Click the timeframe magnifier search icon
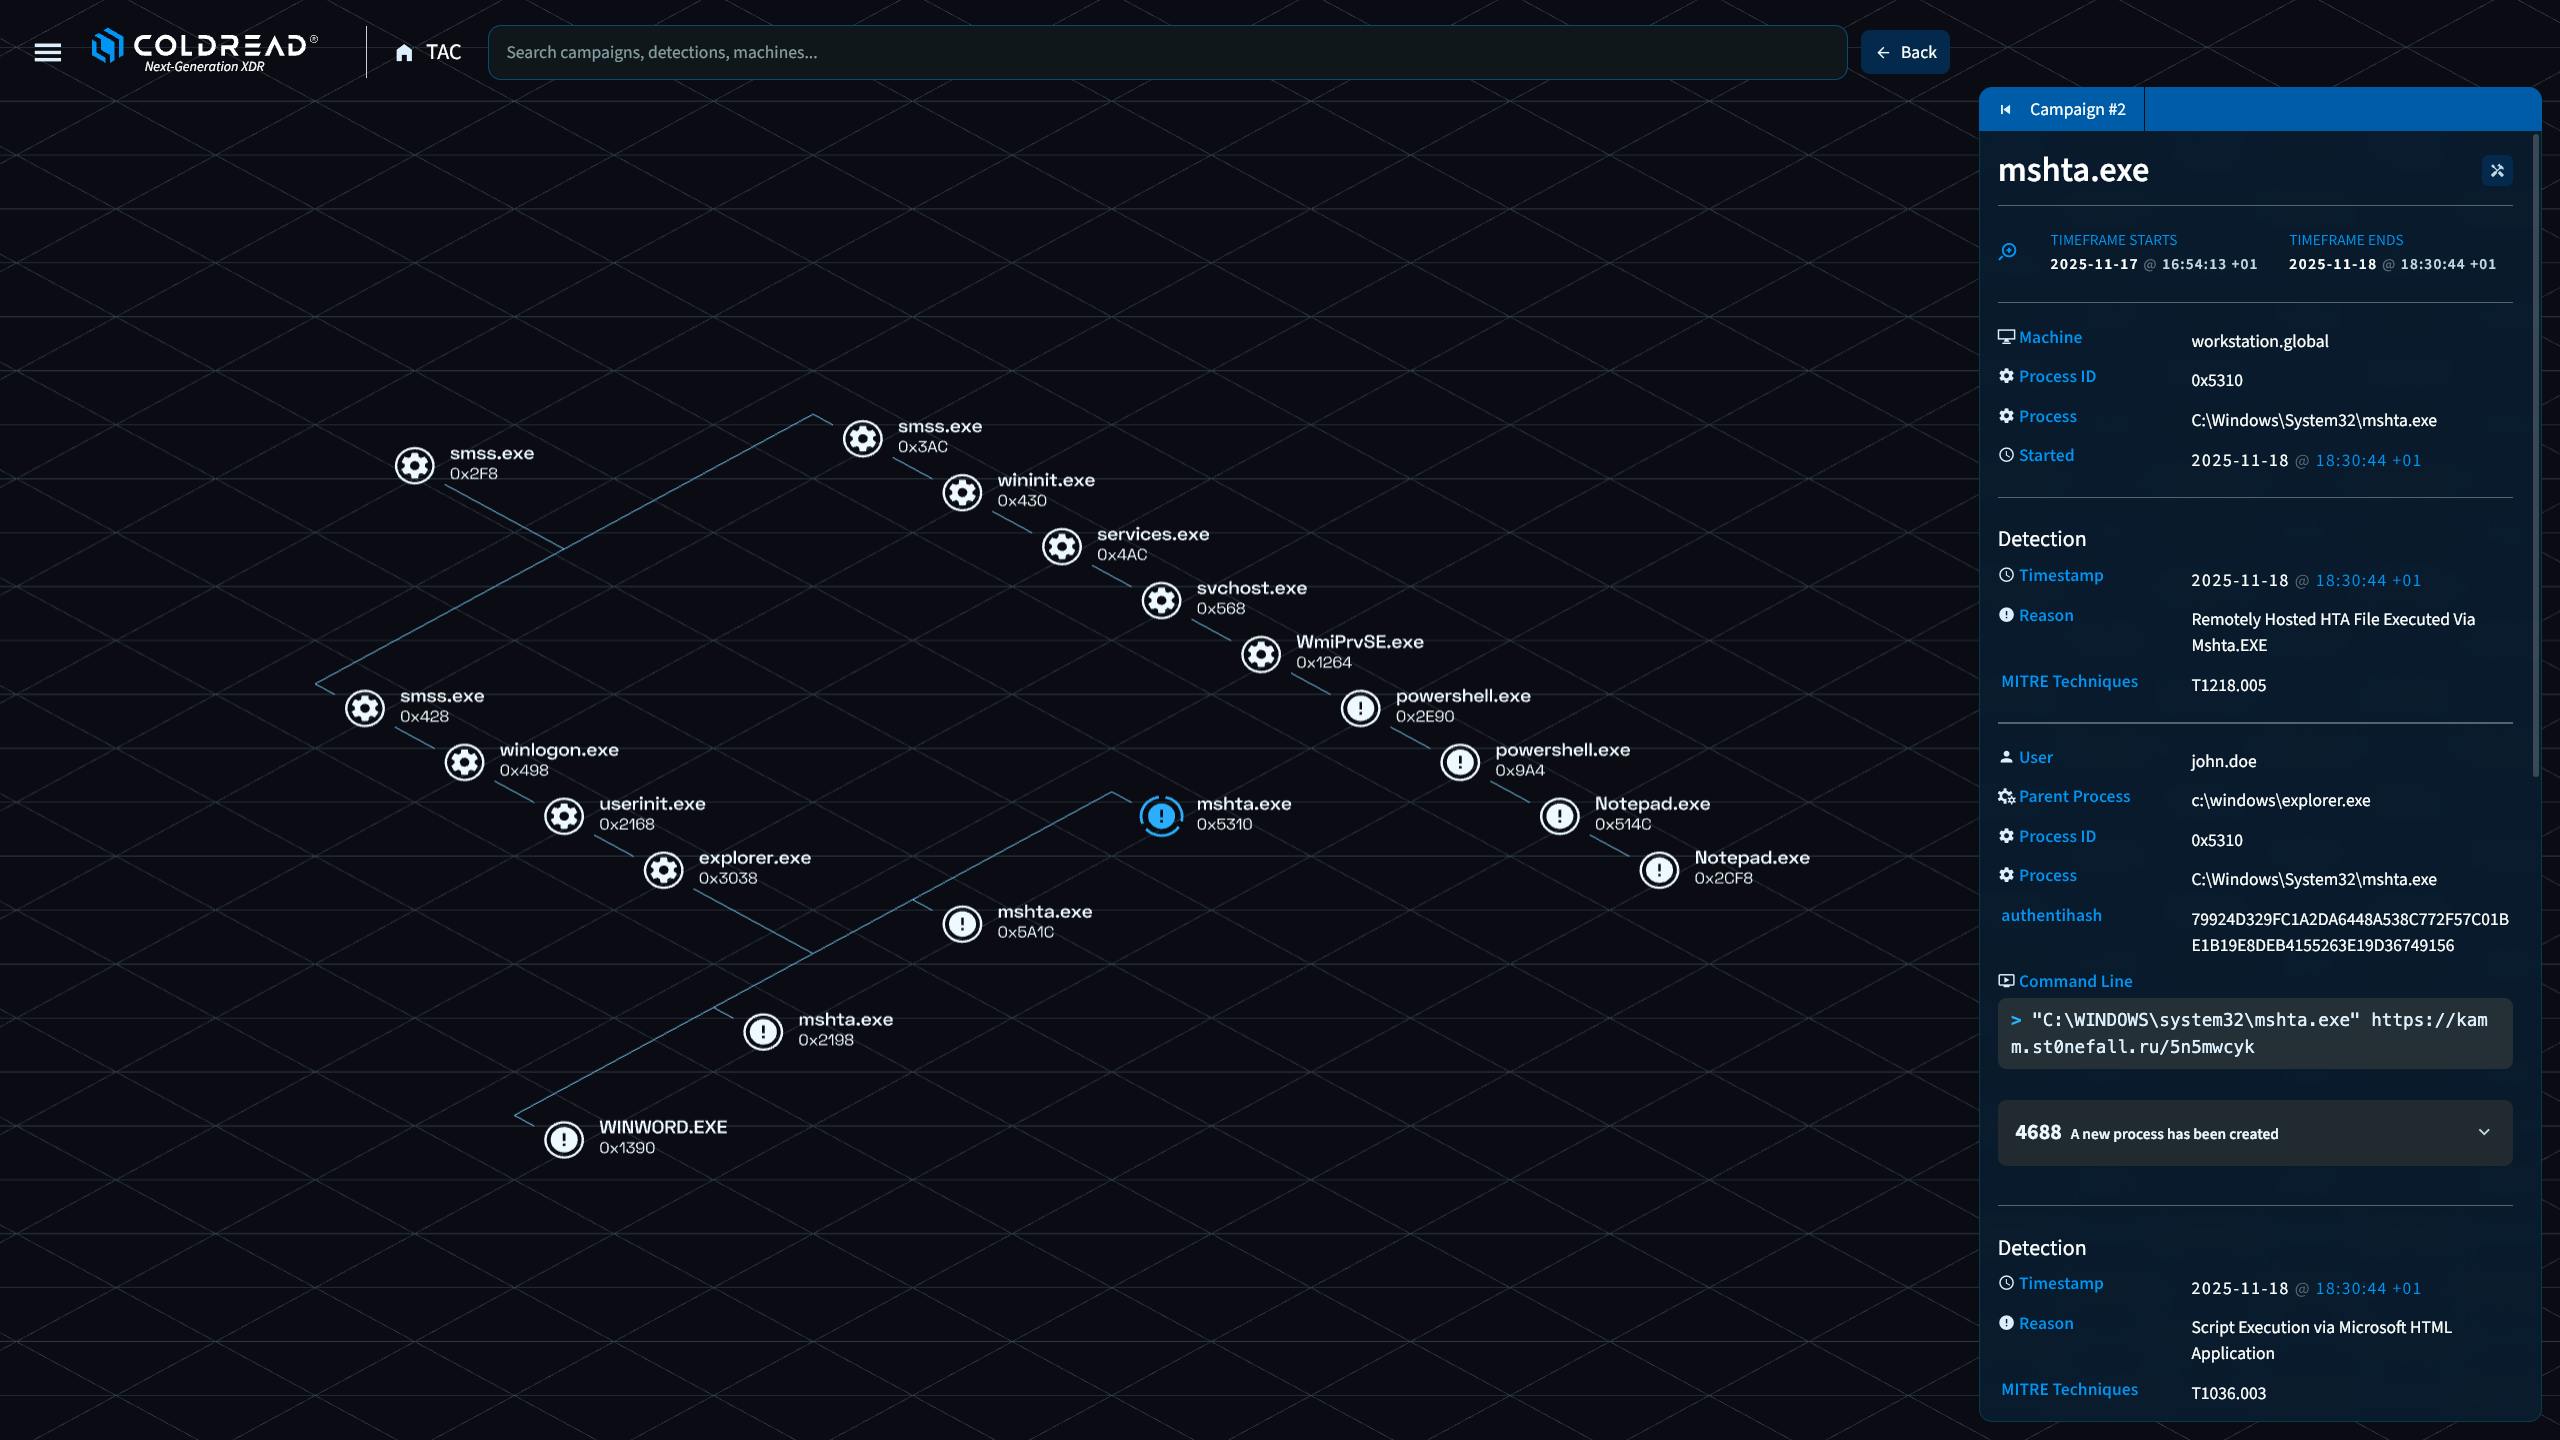Screen dimensions: 2560x1440 [2008, 252]
